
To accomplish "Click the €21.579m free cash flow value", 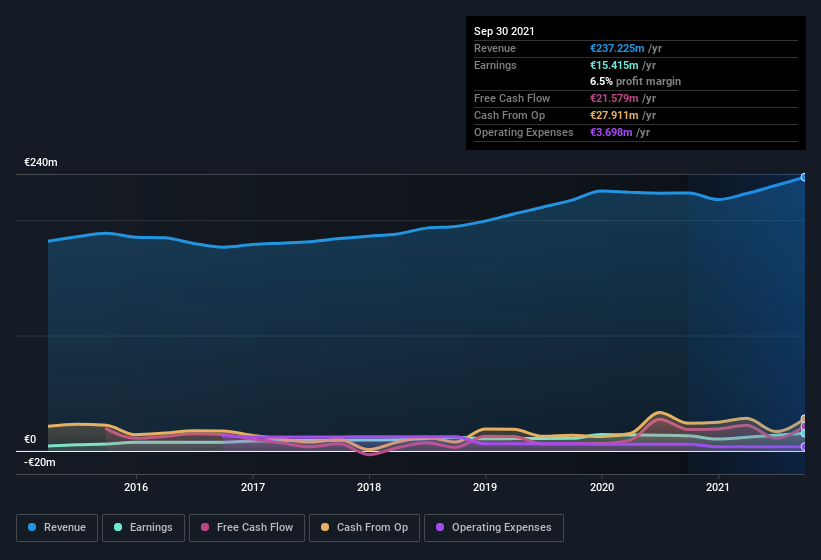I will pyautogui.click(x=614, y=98).
